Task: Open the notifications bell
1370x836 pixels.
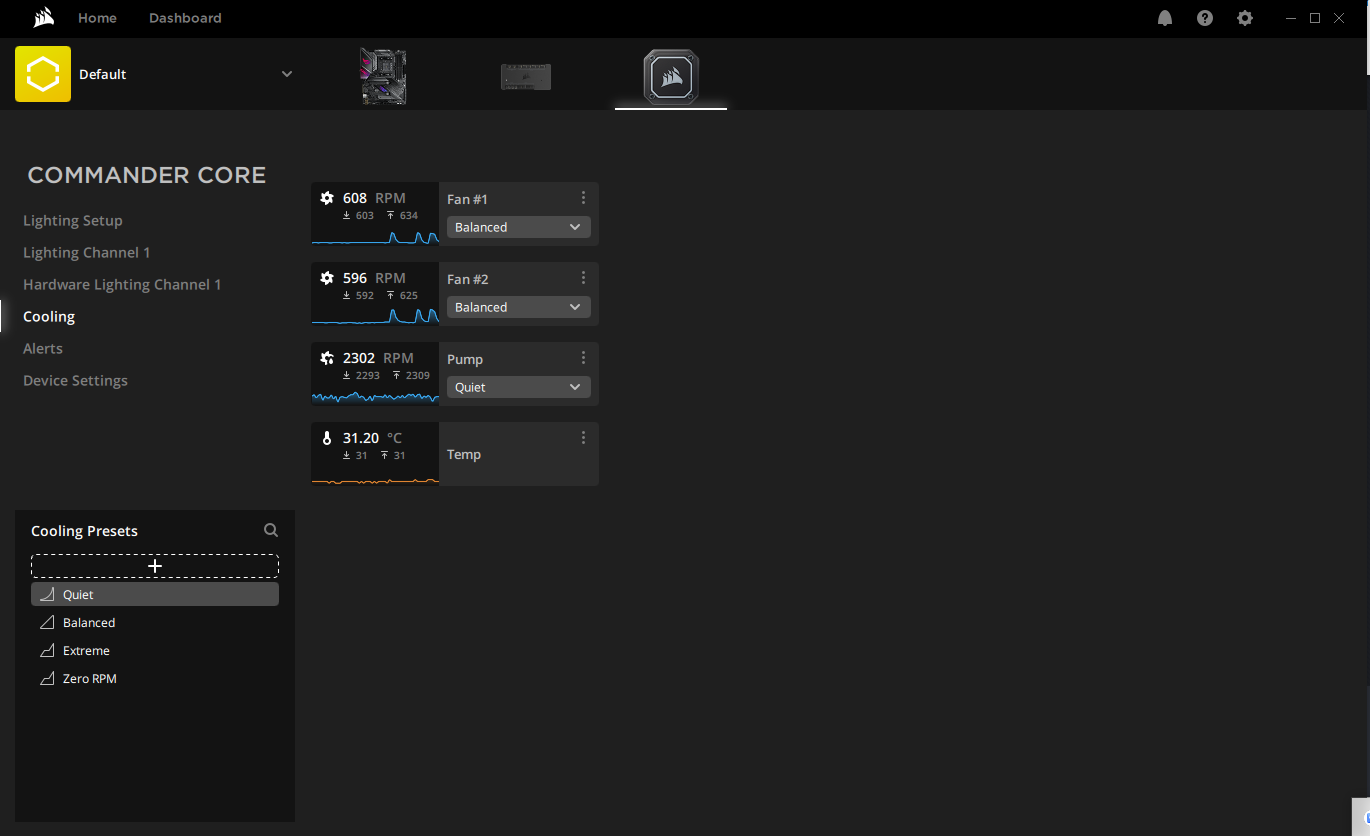Action: (1165, 18)
